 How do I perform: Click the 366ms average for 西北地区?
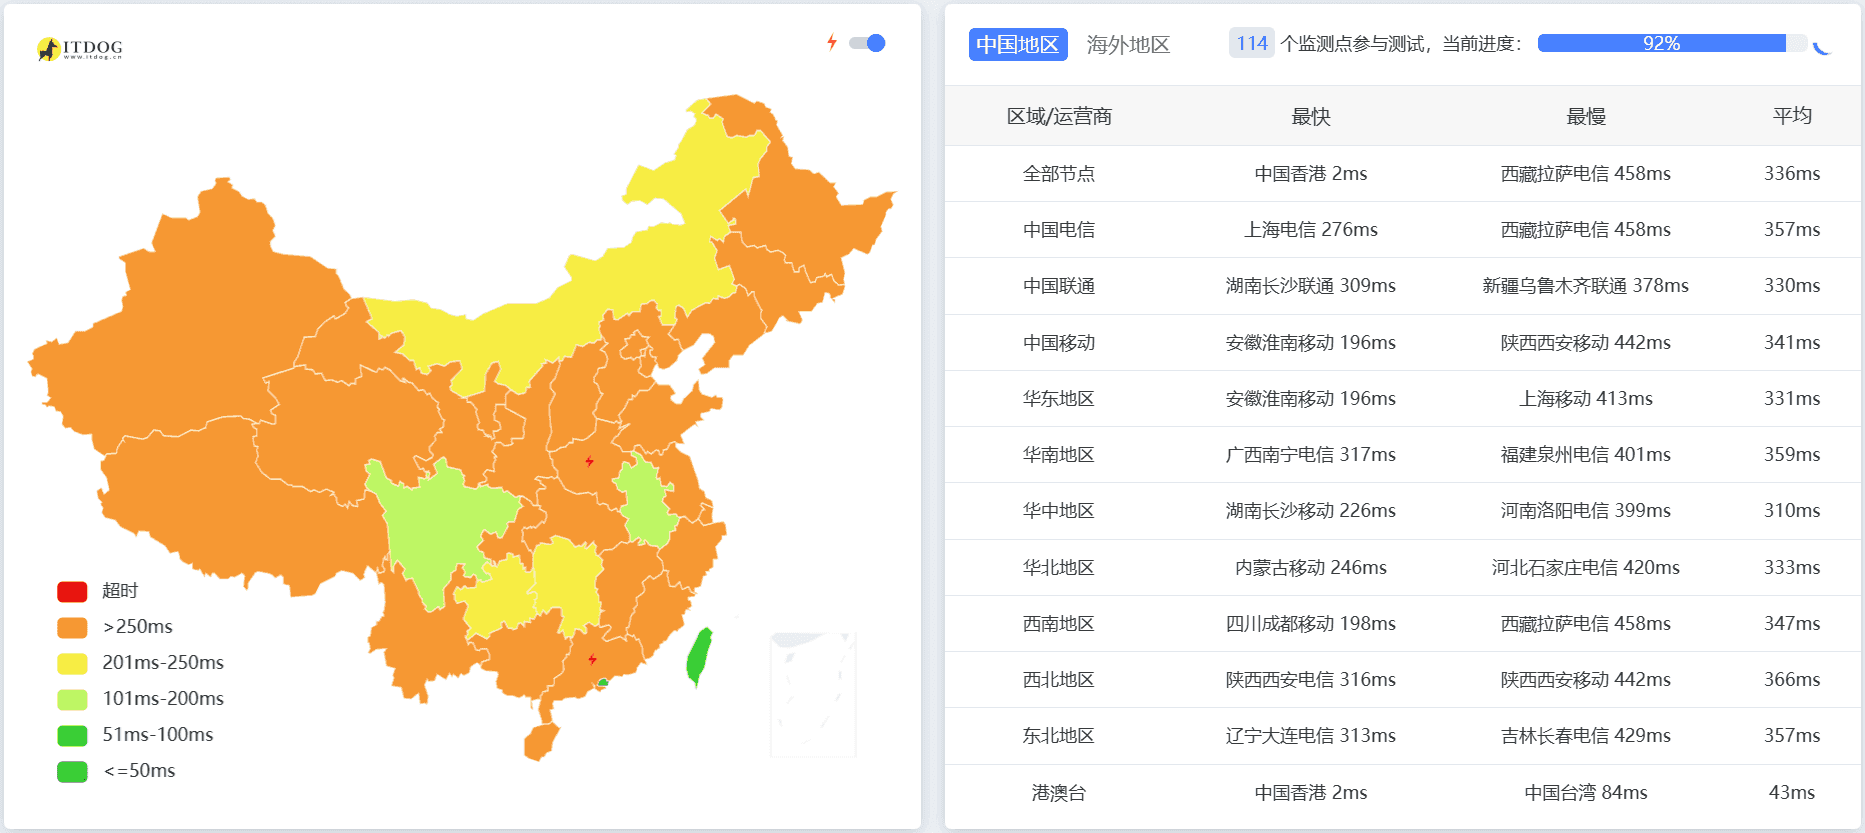point(1792,679)
